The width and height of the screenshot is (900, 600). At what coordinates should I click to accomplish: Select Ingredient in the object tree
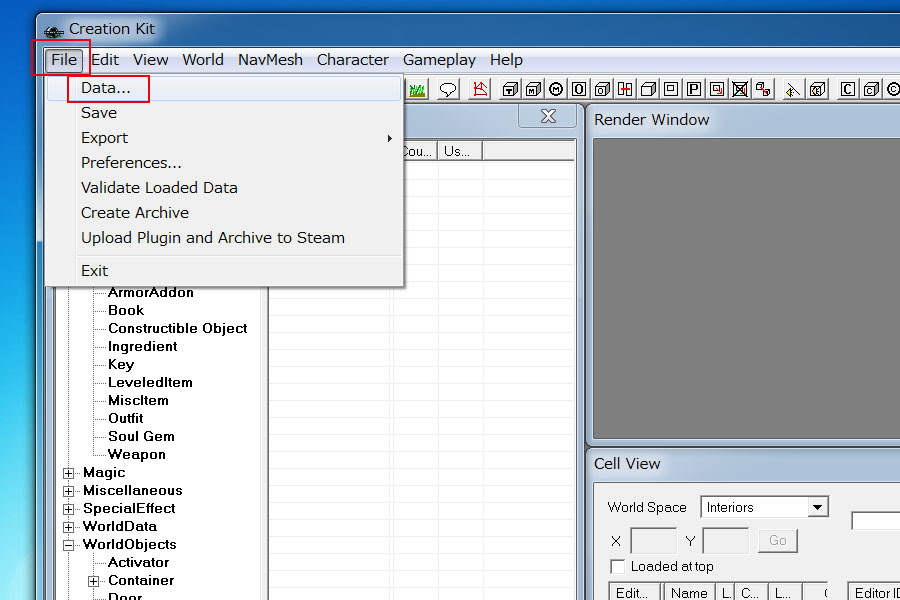[142, 346]
